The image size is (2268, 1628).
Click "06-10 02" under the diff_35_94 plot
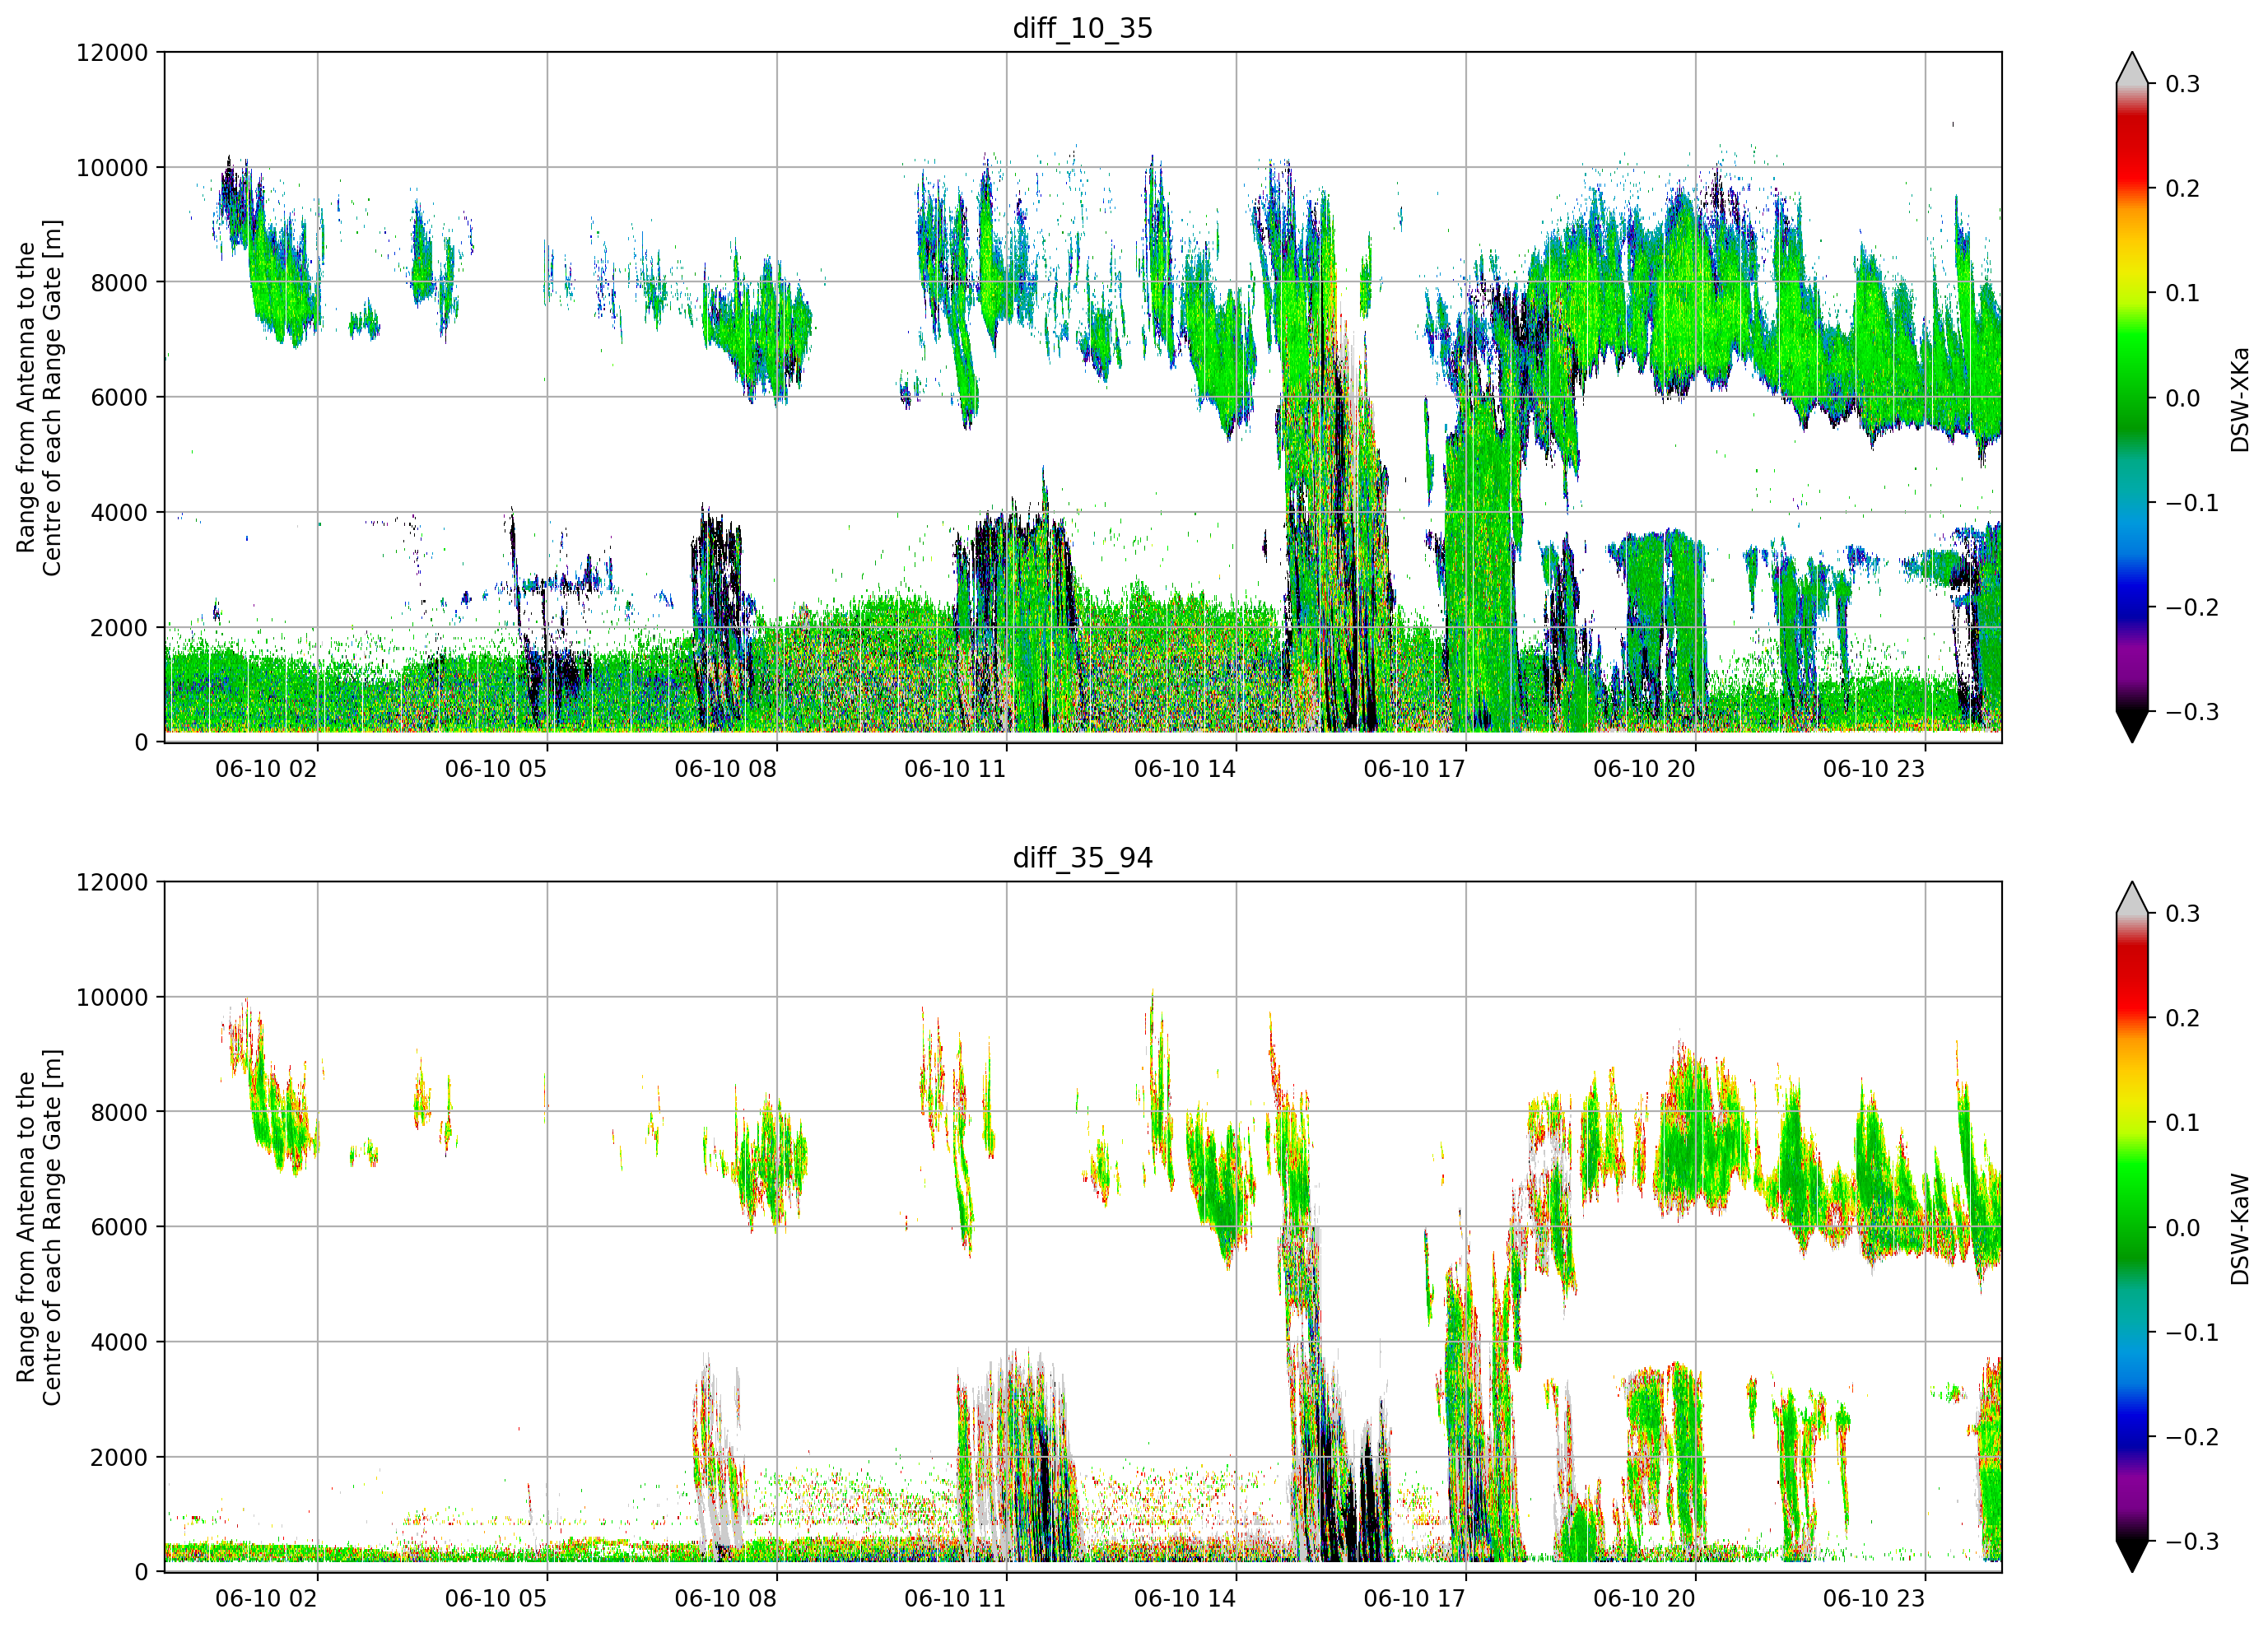[266, 1599]
